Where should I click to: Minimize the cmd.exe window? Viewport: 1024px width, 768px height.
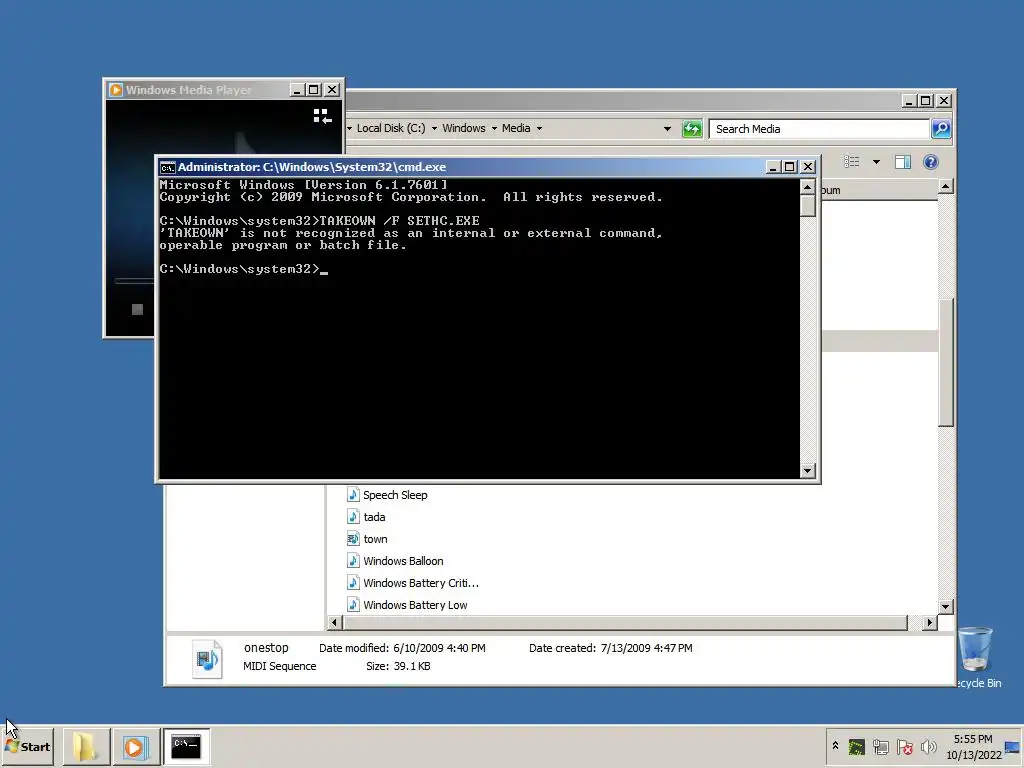point(772,167)
